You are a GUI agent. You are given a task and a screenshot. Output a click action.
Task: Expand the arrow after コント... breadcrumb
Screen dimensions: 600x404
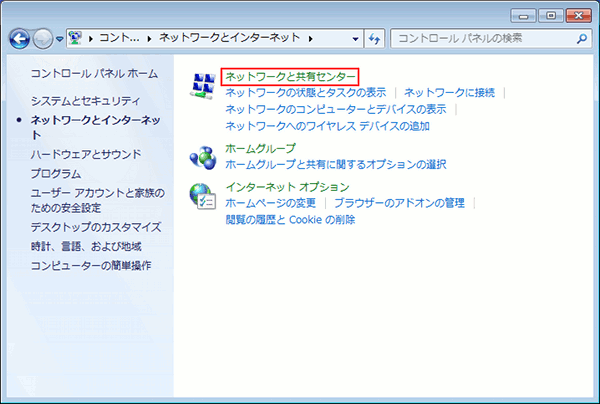pyautogui.click(x=148, y=39)
